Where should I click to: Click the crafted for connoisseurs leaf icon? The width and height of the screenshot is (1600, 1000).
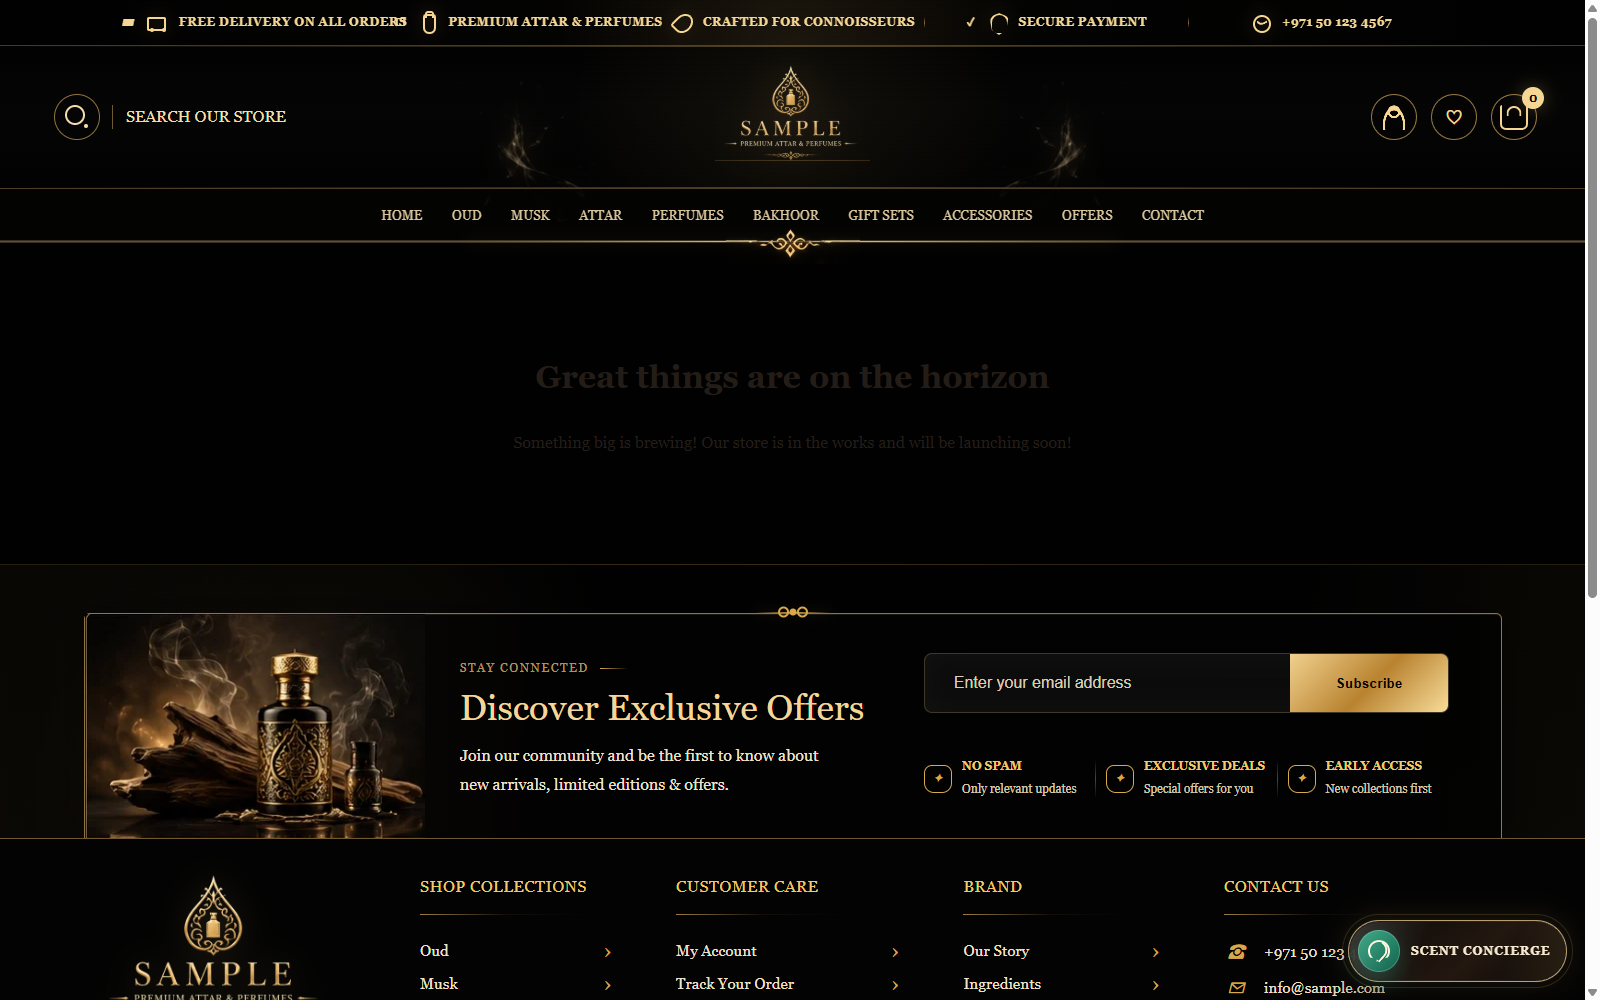682,23
